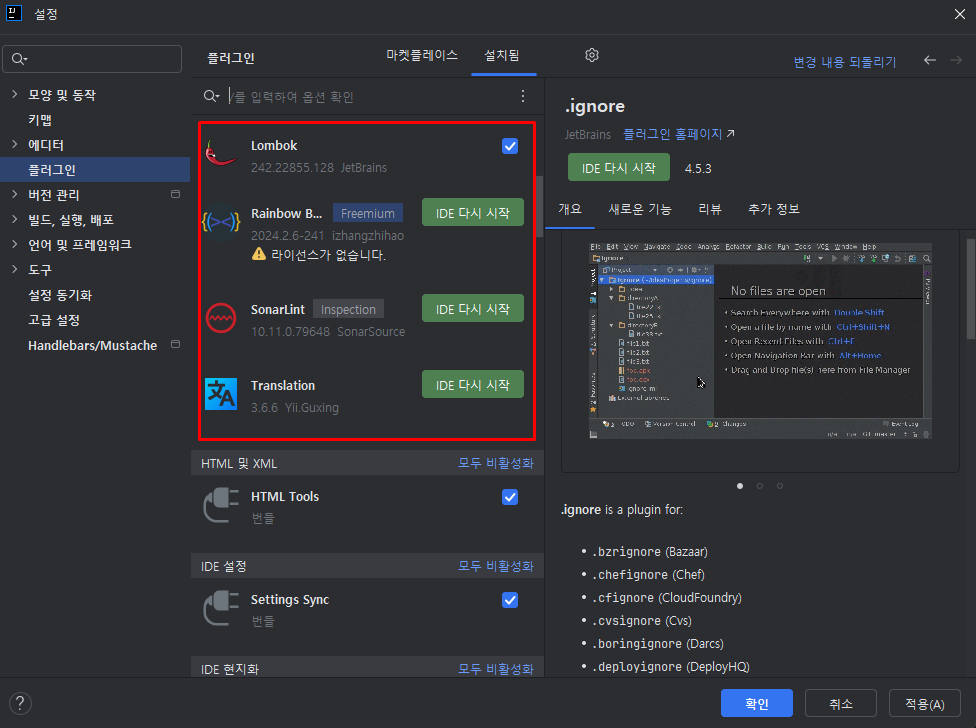Click the Settings Sync plug icon

pos(221,608)
